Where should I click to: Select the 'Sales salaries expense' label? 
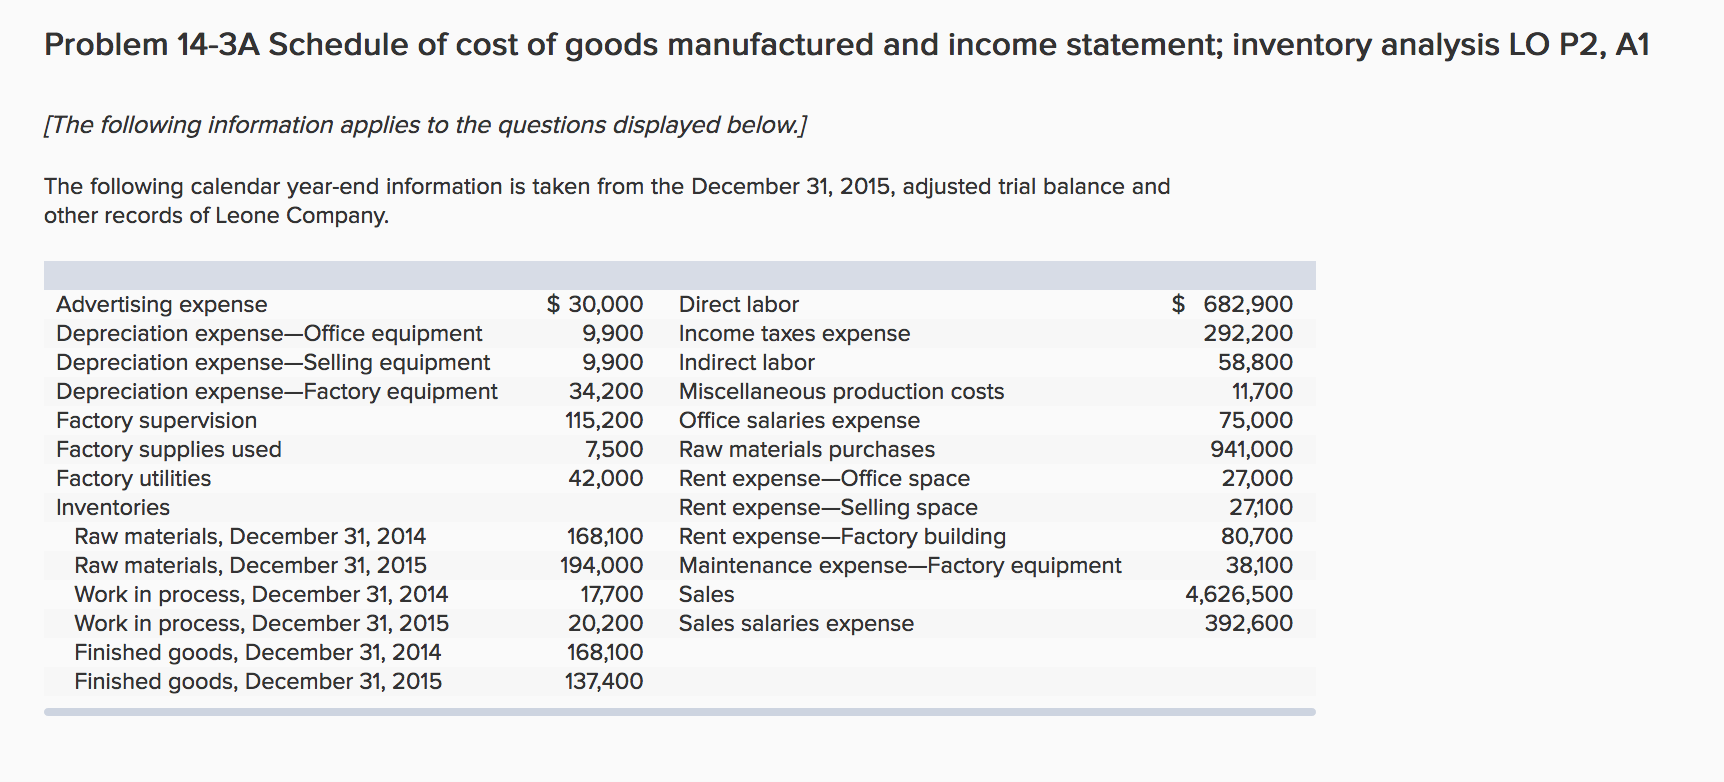pos(797,623)
